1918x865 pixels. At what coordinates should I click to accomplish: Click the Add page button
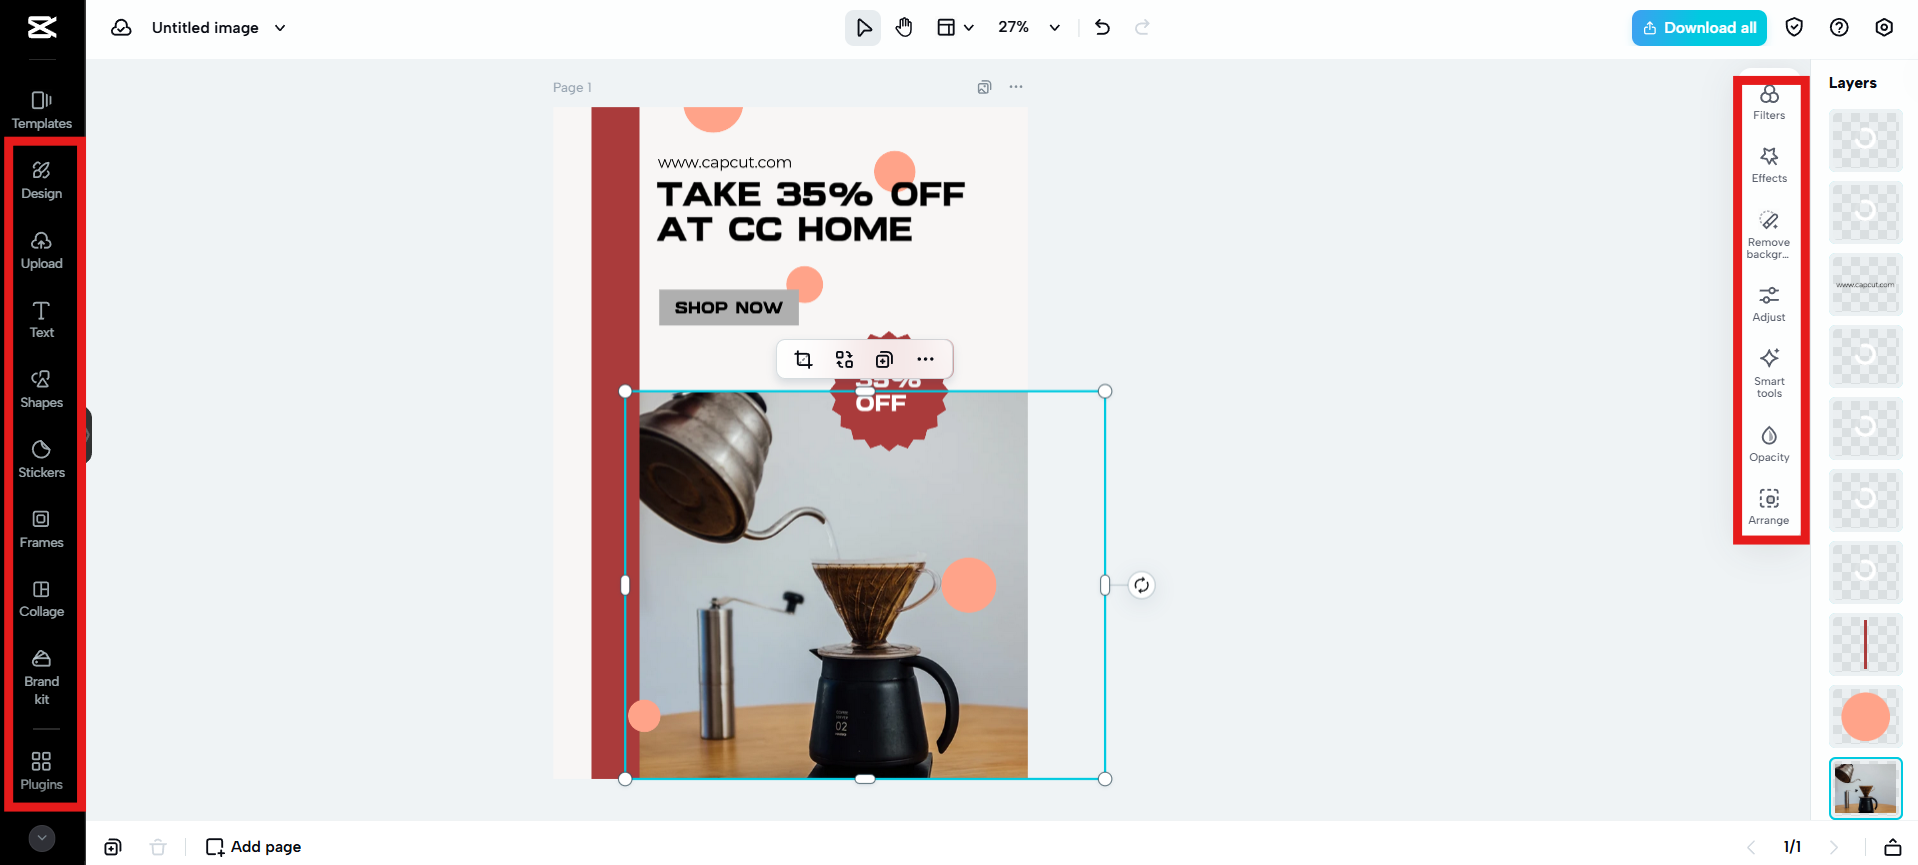click(253, 847)
